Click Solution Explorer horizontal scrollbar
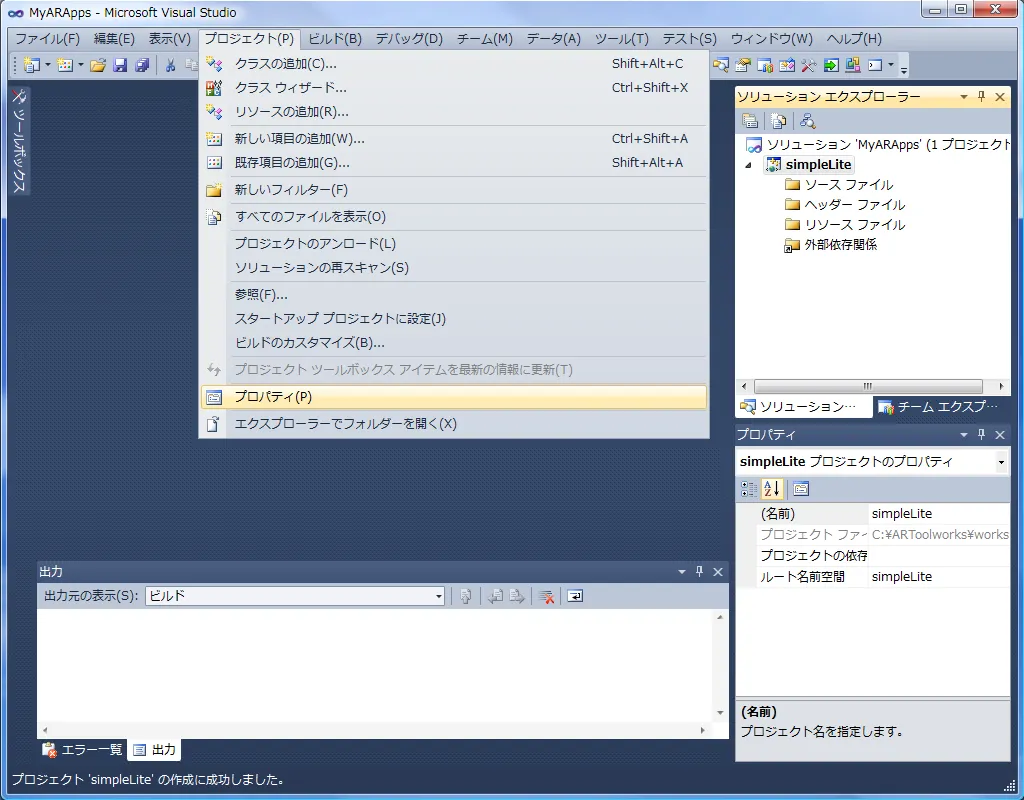The image size is (1024, 800). [868, 386]
